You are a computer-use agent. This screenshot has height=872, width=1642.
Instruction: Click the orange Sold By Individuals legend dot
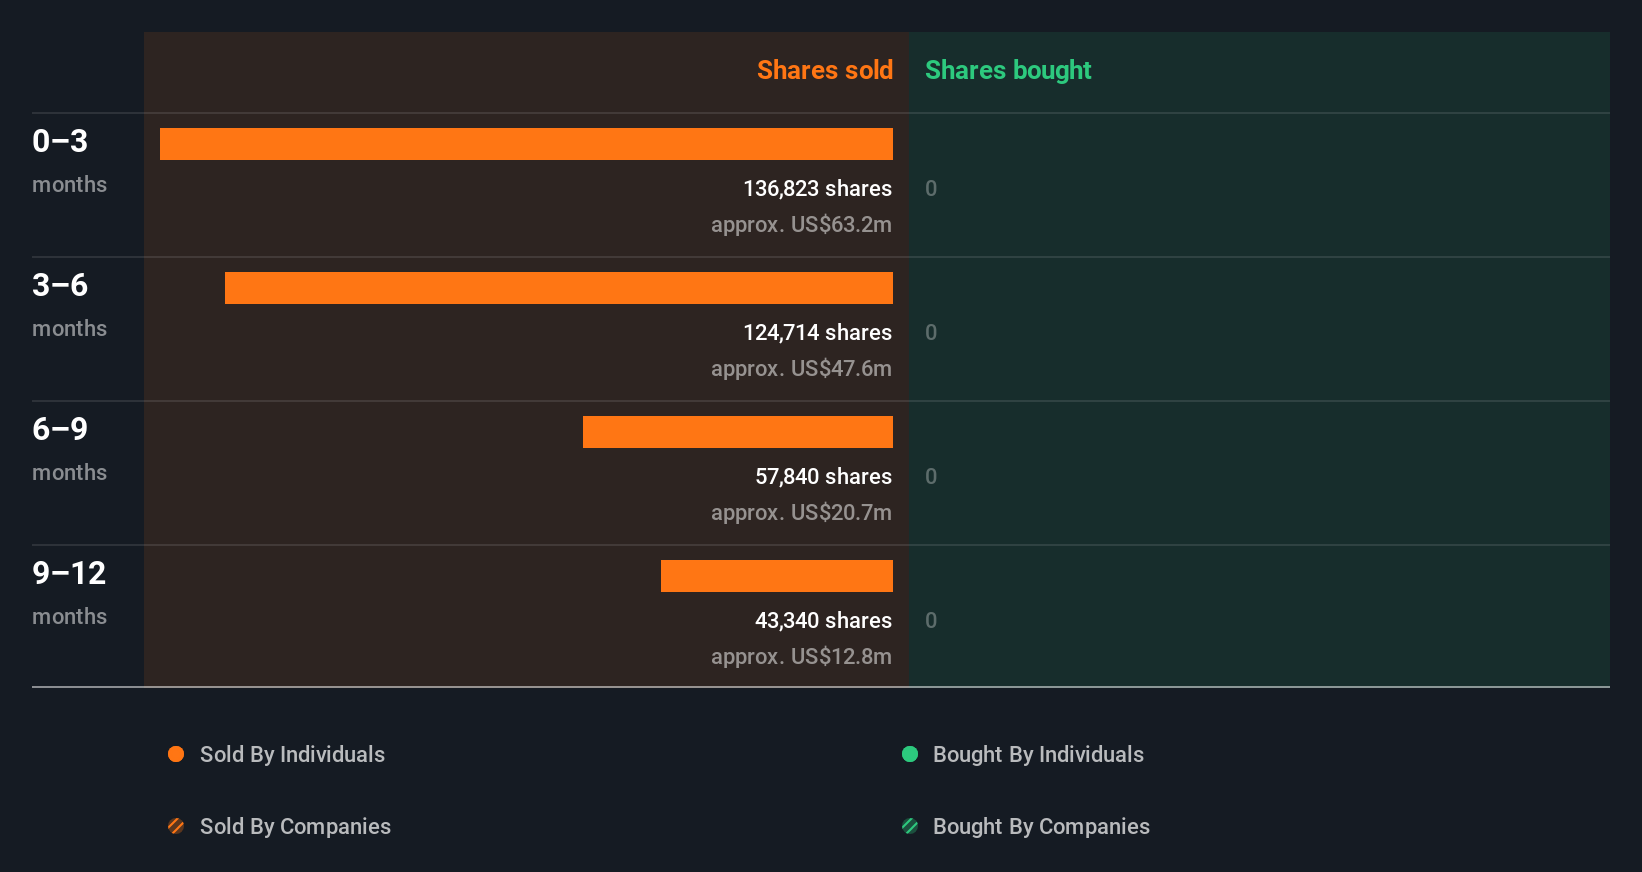point(176,754)
